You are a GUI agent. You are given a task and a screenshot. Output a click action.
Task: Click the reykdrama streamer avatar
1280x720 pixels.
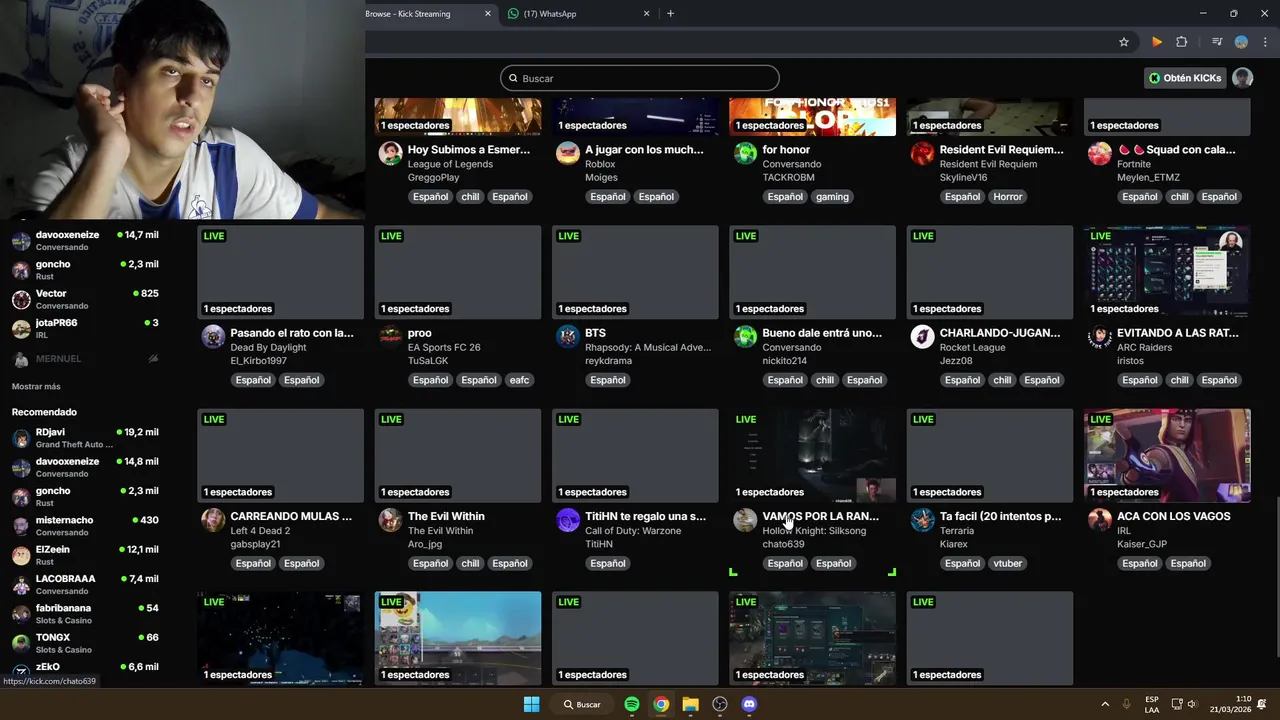pos(568,336)
